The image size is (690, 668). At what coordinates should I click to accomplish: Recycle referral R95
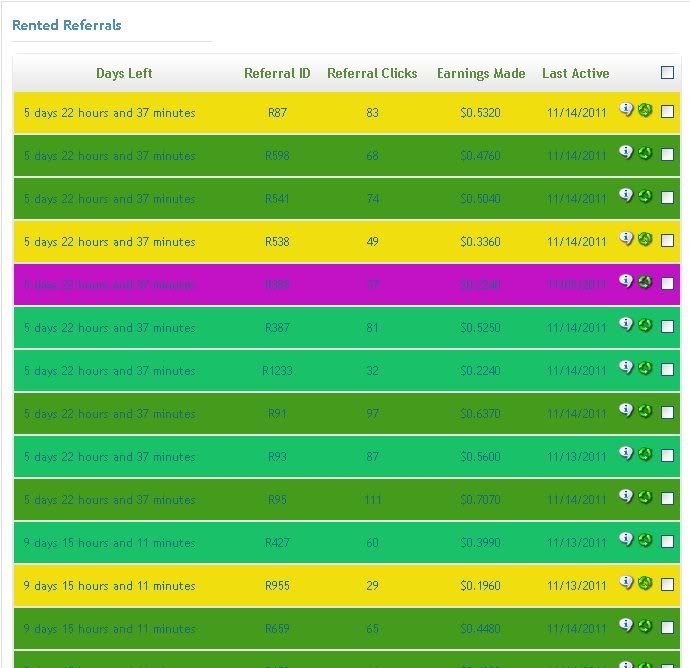click(x=645, y=497)
